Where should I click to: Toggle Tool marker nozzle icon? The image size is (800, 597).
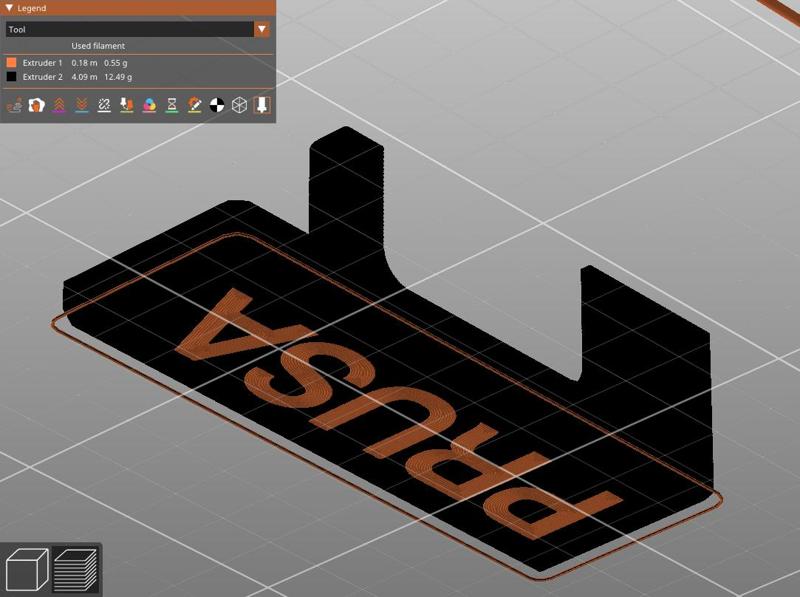point(262,105)
